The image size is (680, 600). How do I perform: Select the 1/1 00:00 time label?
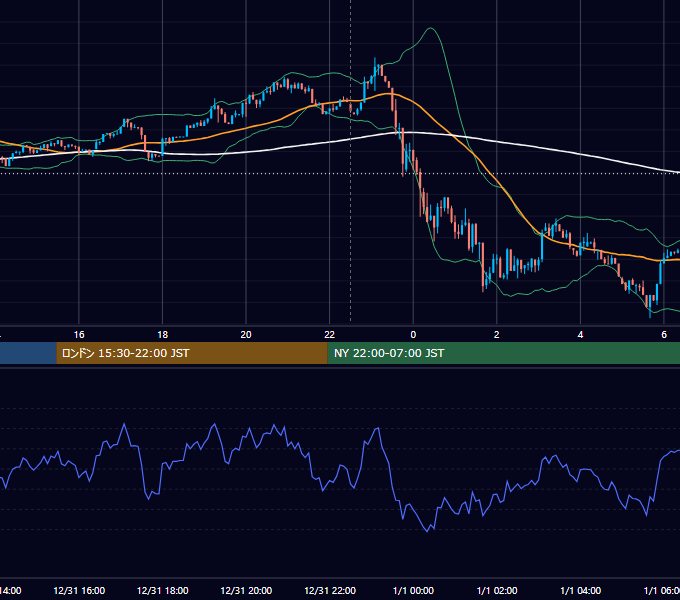(413, 590)
